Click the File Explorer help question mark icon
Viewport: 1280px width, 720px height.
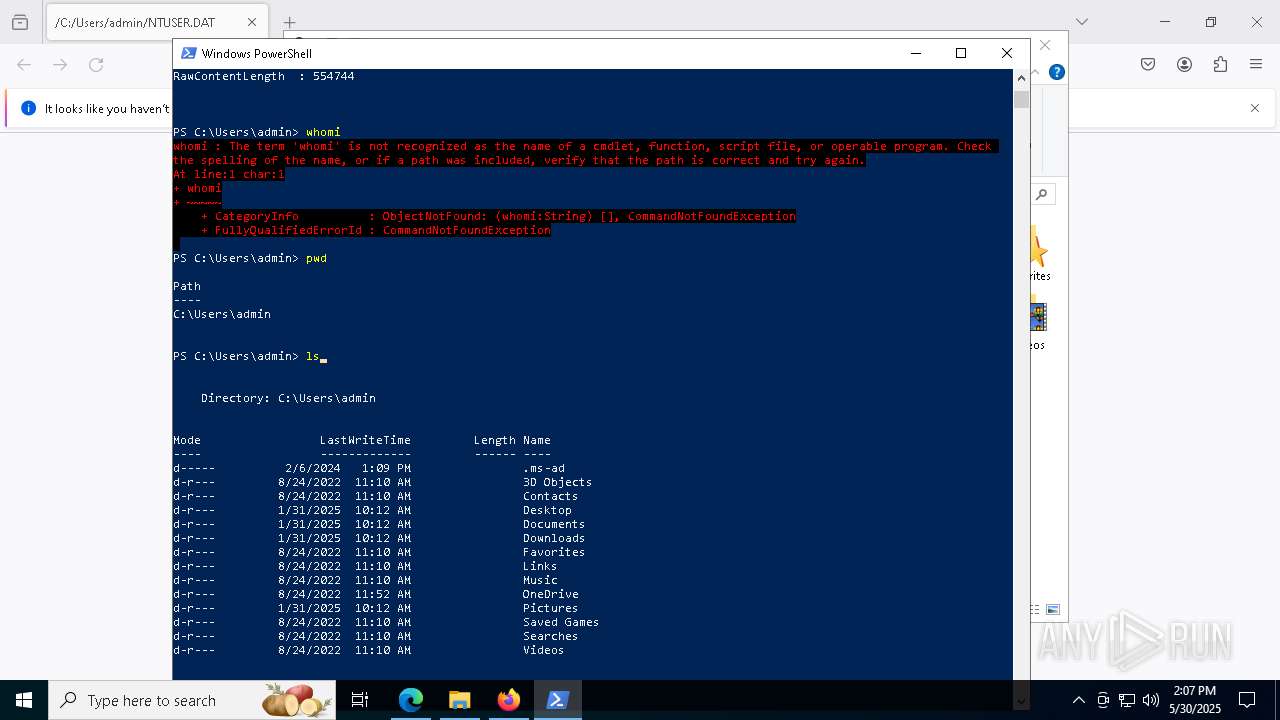(x=1057, y=72)
